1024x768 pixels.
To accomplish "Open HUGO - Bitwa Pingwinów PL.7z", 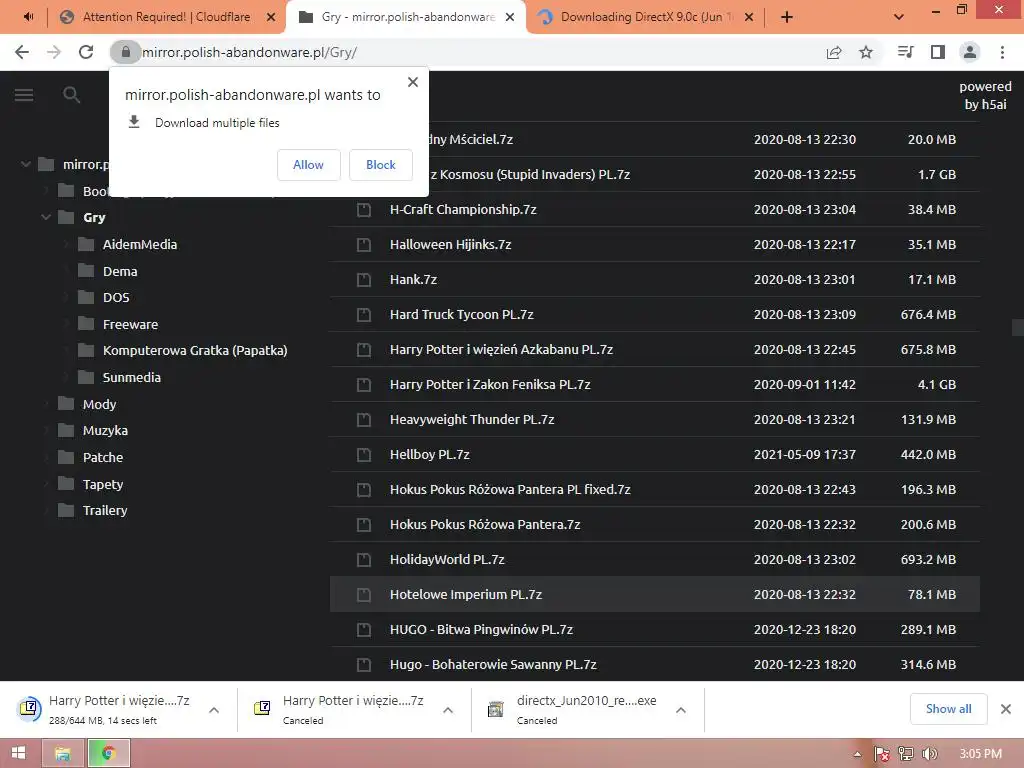I will click(x=481, y=630).
